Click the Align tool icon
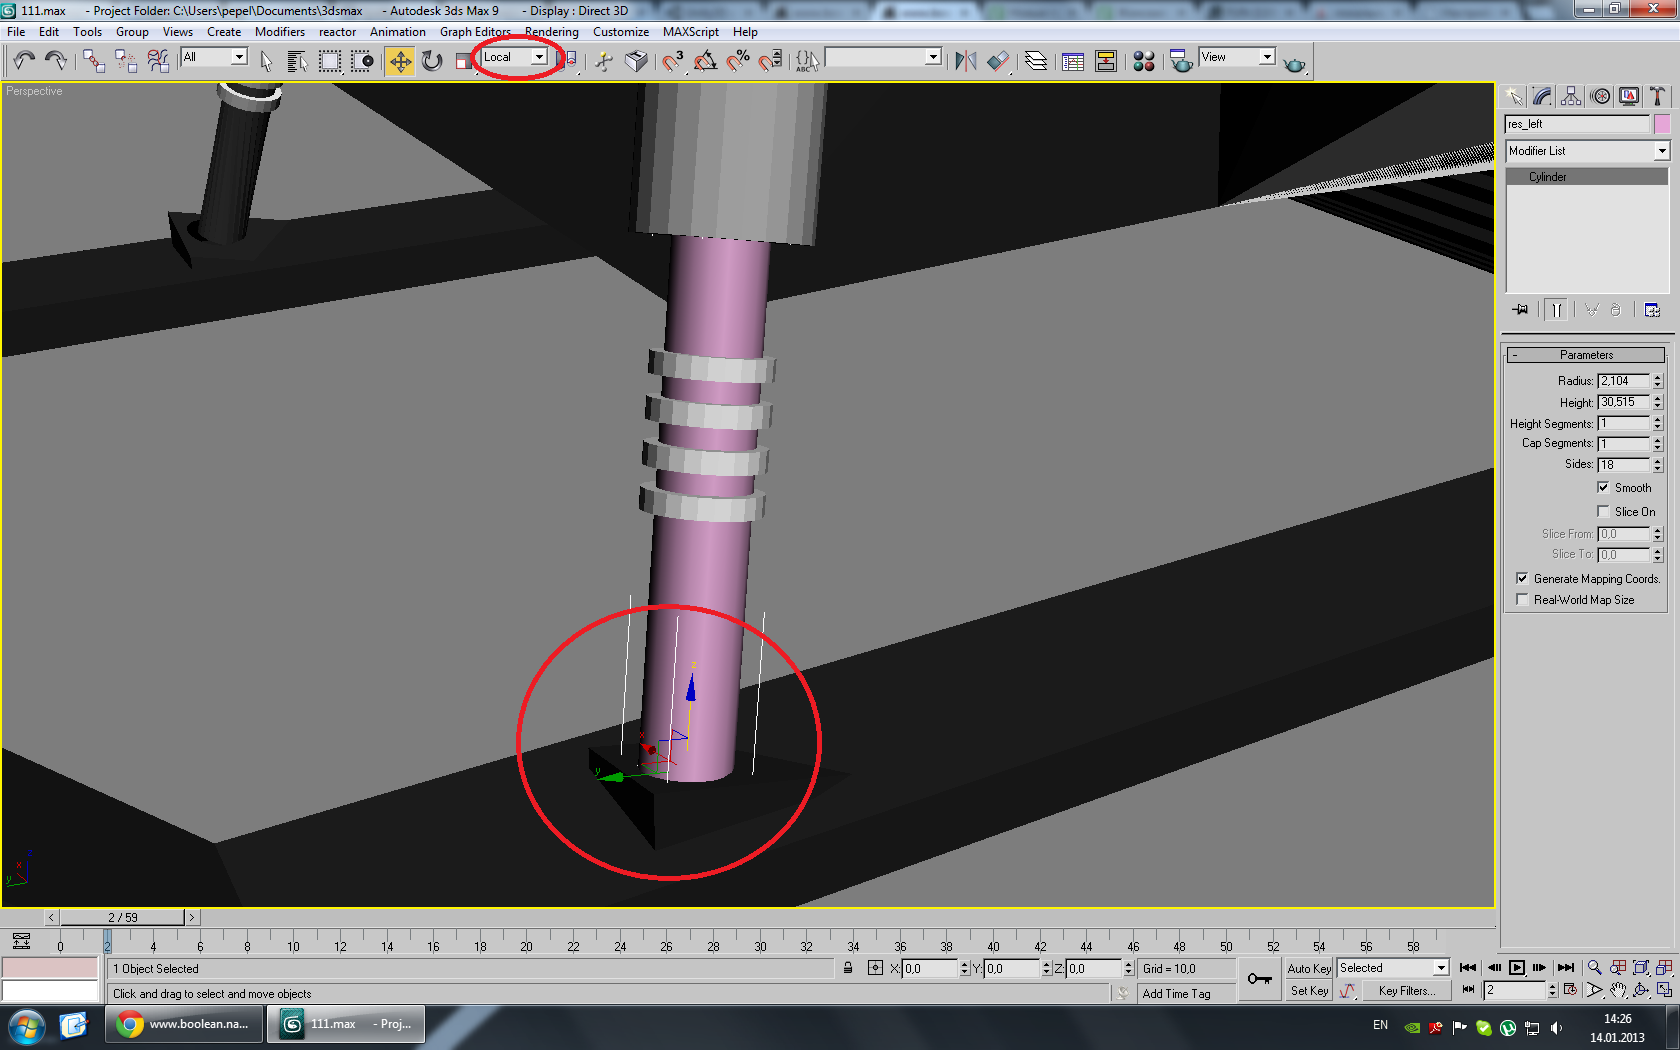 tap(998, 62)
